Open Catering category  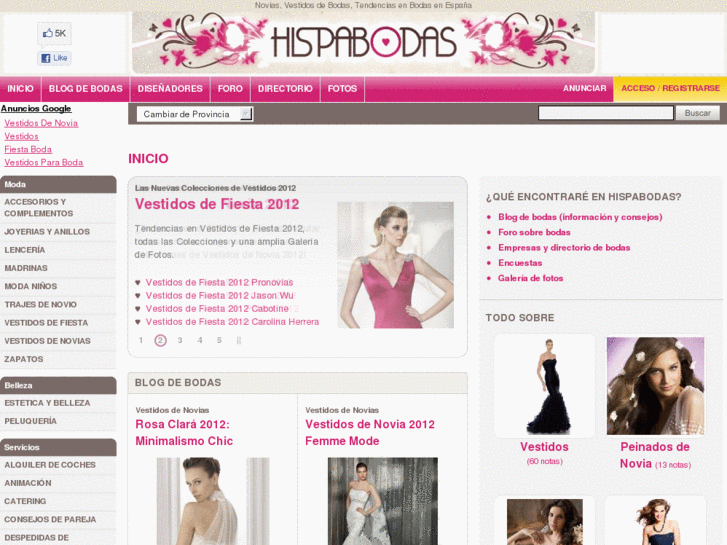(58, 501)
